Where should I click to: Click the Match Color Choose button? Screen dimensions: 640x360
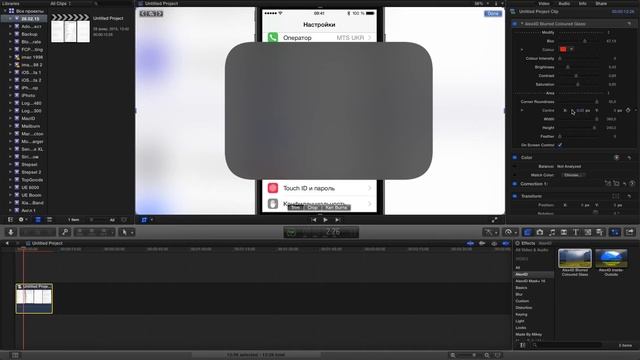coord(573,175)
